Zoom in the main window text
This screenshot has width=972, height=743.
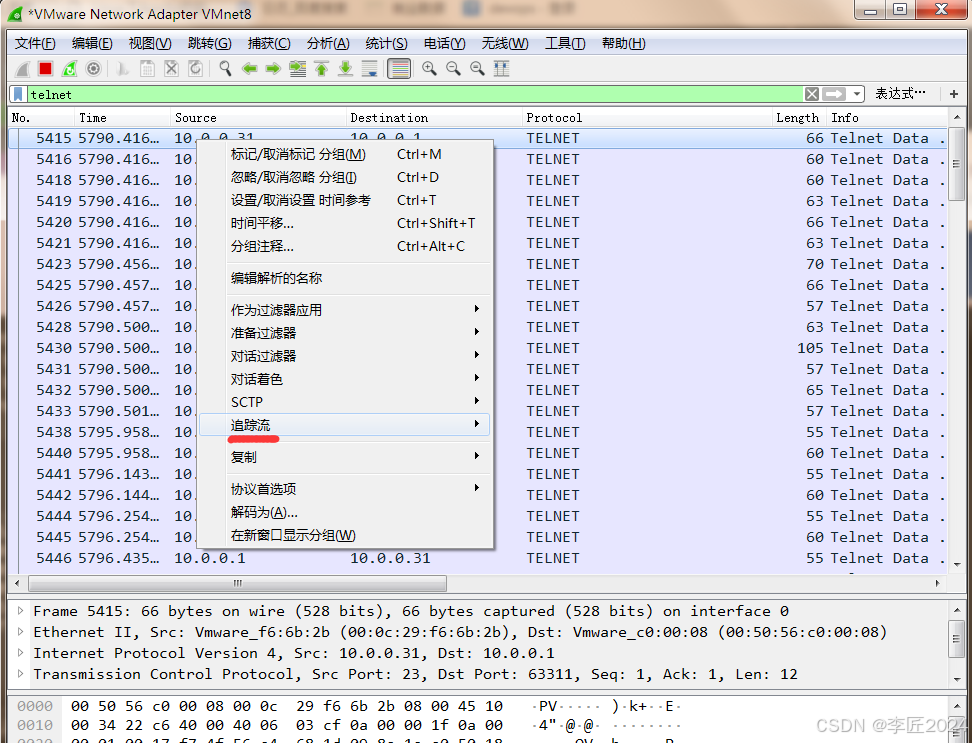click(x=429, y=69)
